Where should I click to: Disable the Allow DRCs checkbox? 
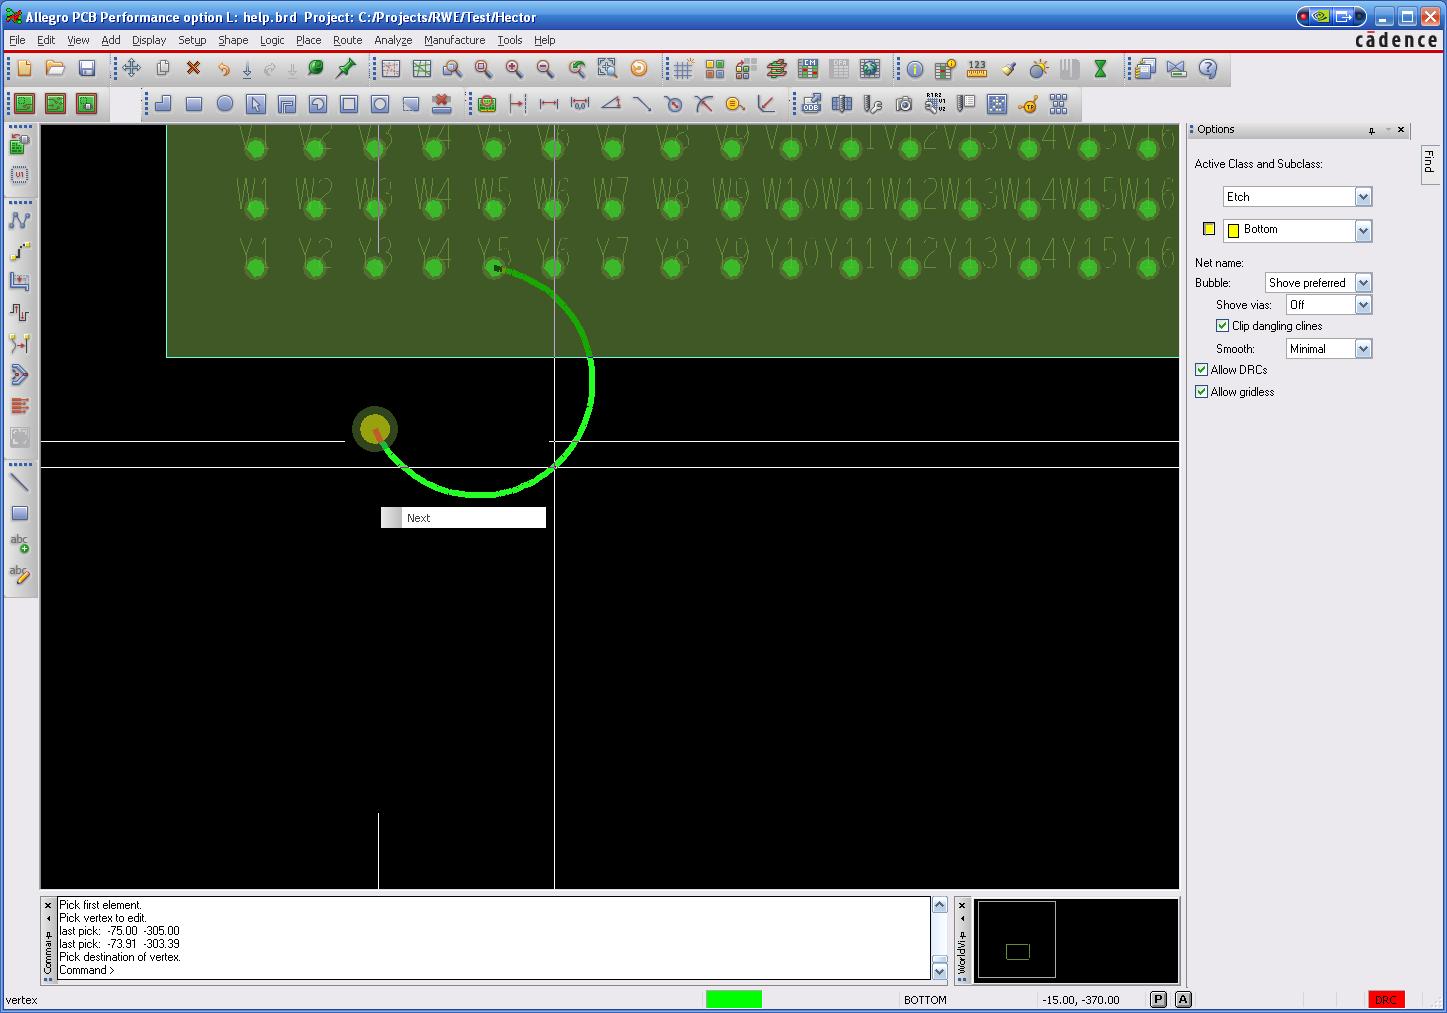pos(1202,370)
